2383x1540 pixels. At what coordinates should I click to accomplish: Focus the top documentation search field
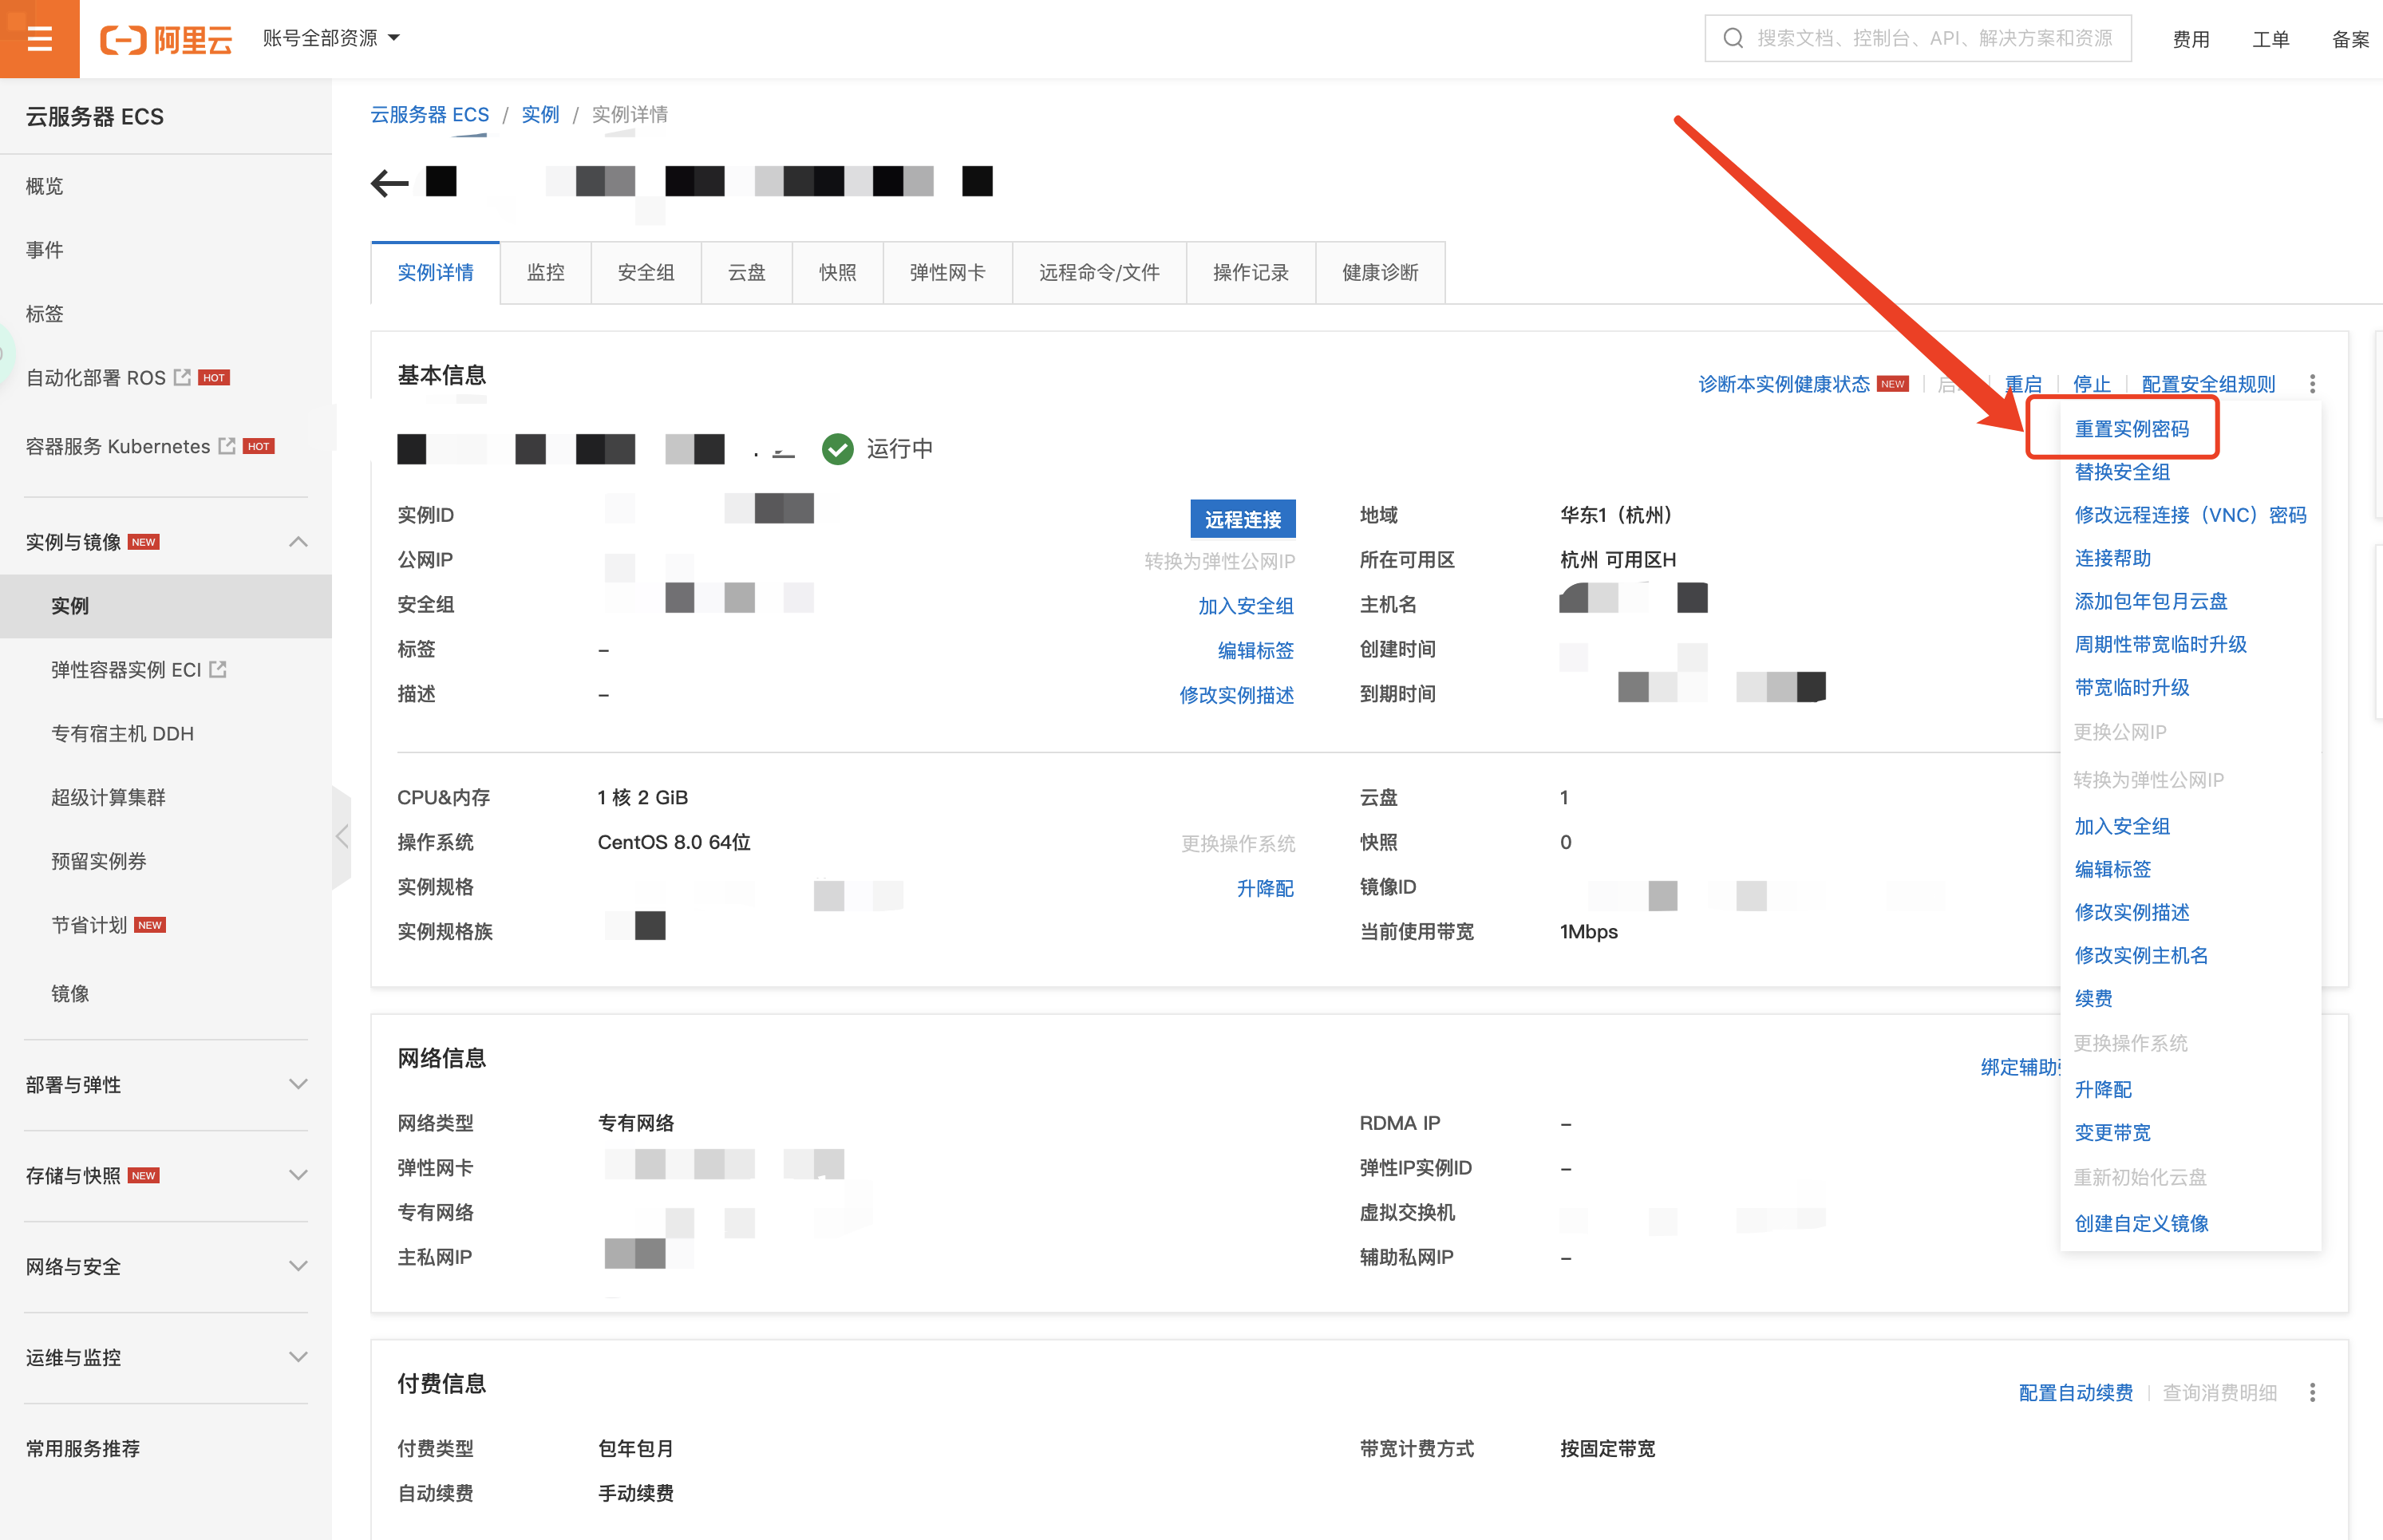tap(1933, 38)
